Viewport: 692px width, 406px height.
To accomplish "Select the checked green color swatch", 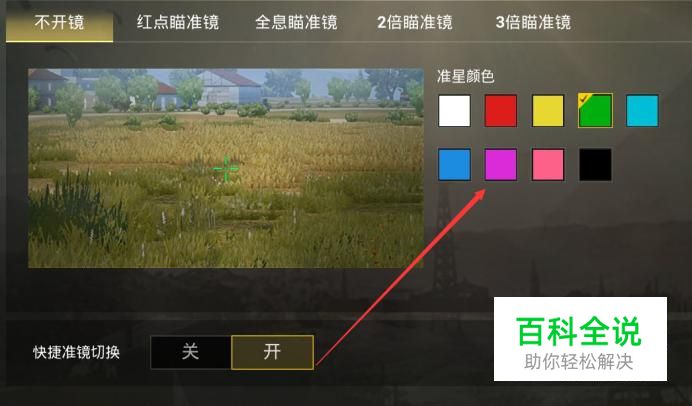I will pyautogui.click(x=595, y=111).
